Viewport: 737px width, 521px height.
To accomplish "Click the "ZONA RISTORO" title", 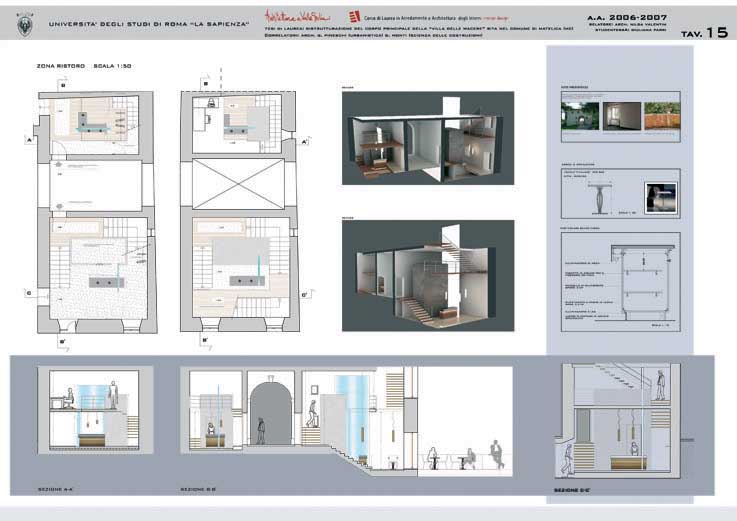I will coord(61,66).
